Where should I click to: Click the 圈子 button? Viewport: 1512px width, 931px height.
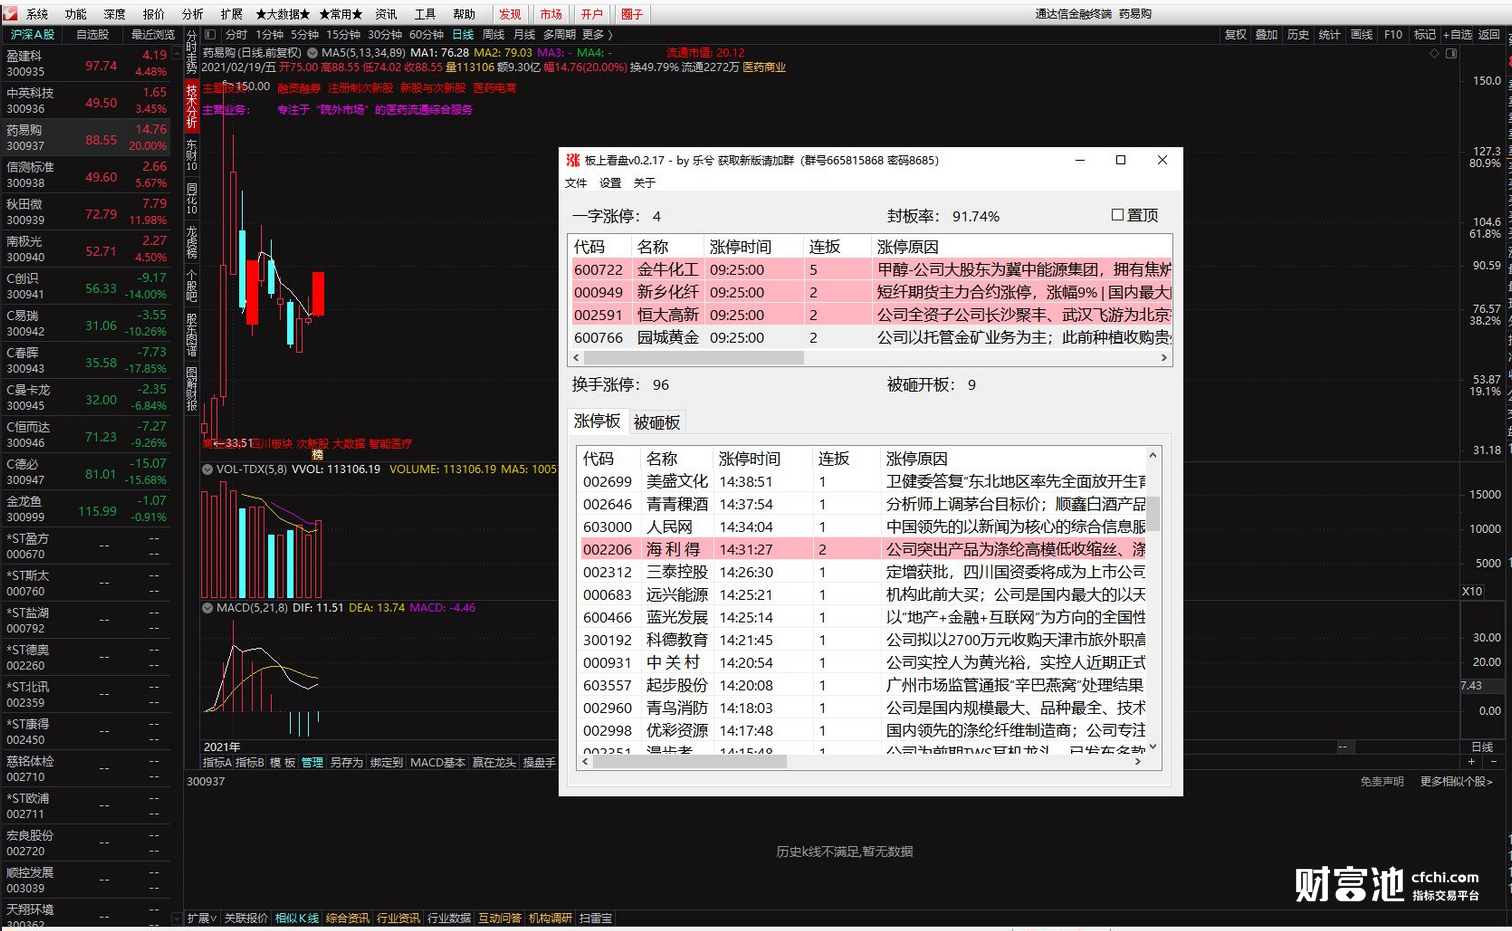[x=632, y=14]
